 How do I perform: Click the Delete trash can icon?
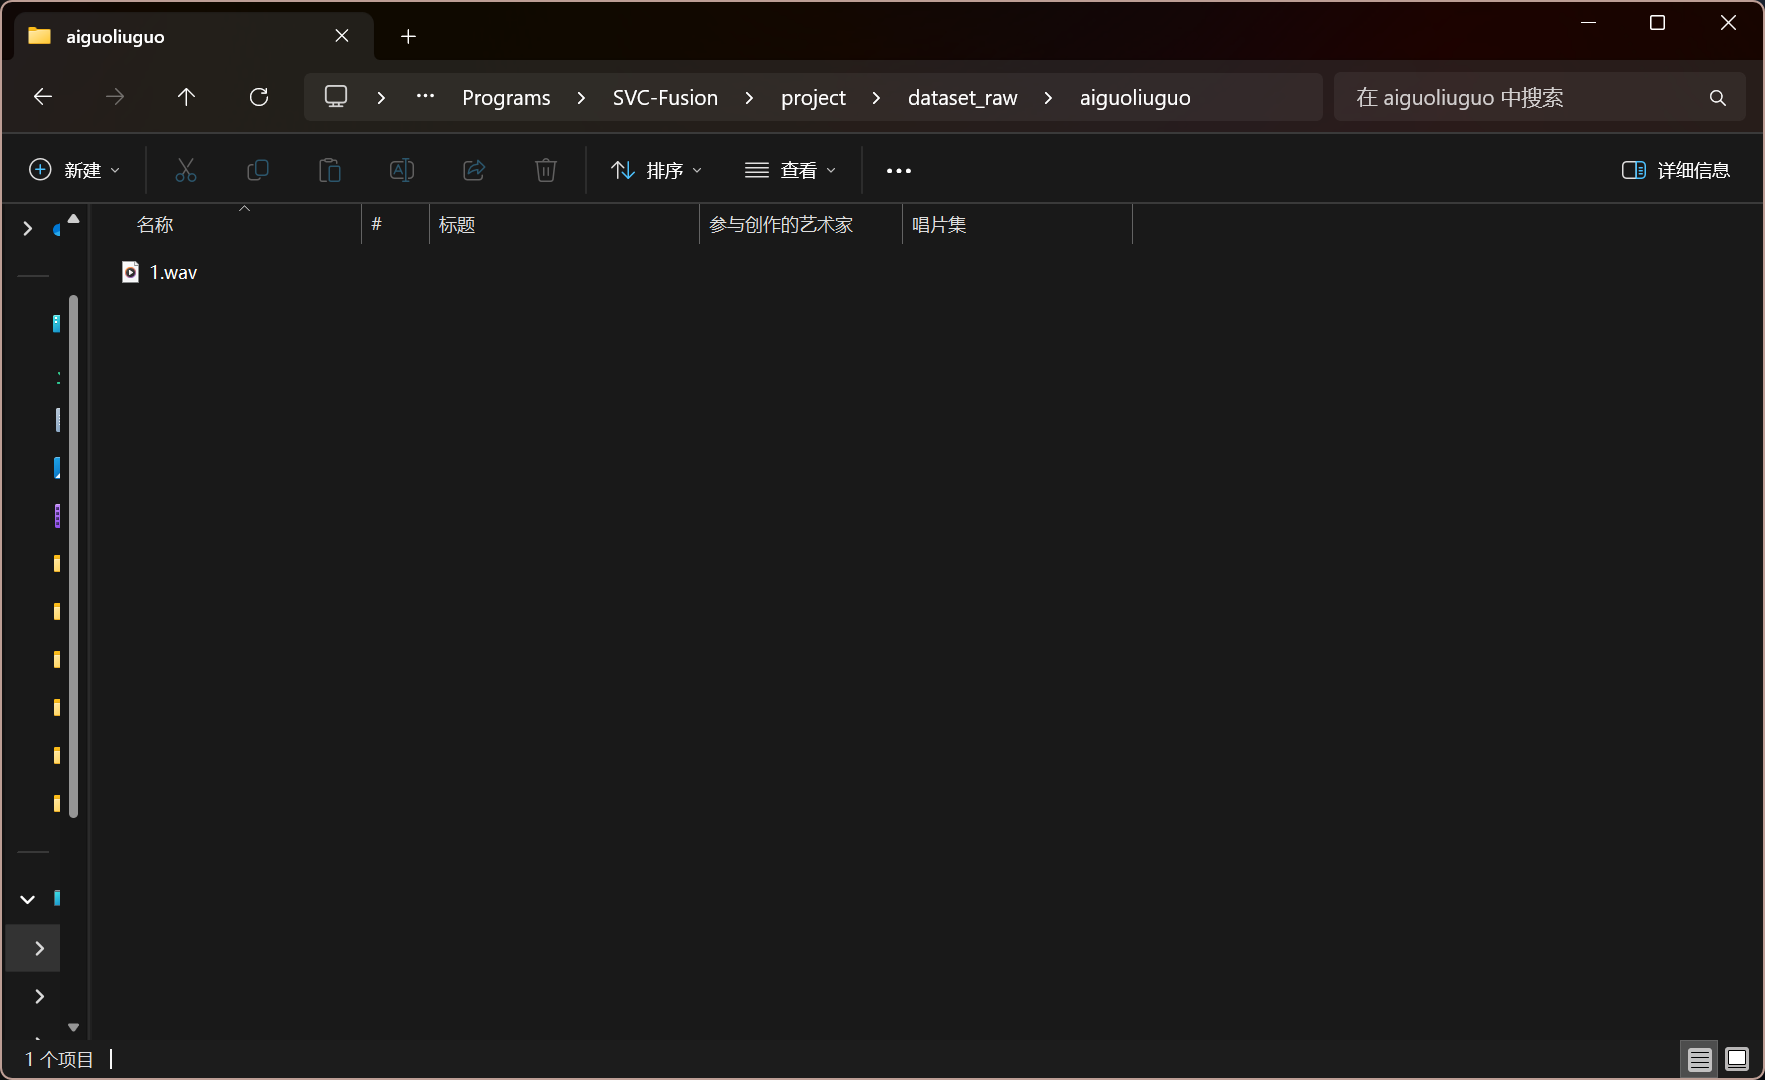point(546,170)
